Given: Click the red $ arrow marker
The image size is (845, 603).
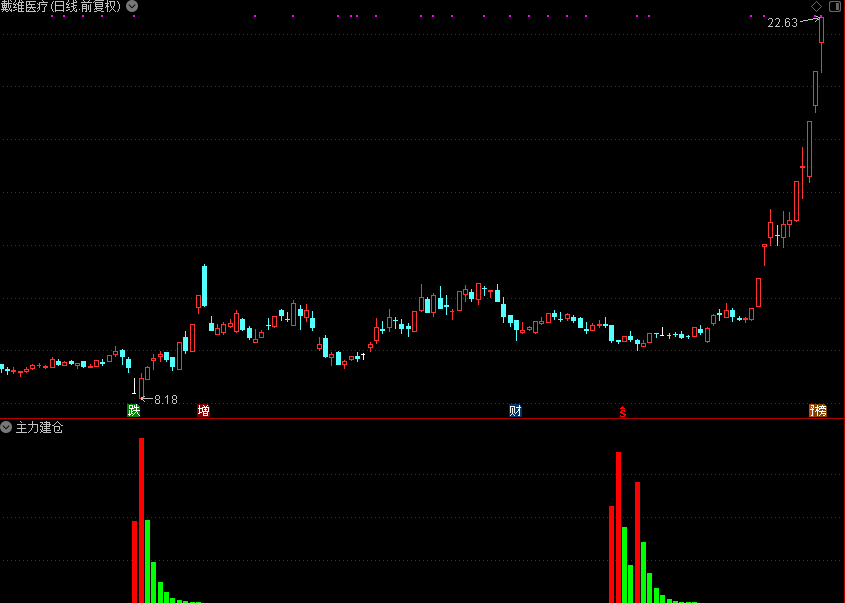Looking at the screenshot, I should (623, 412).
